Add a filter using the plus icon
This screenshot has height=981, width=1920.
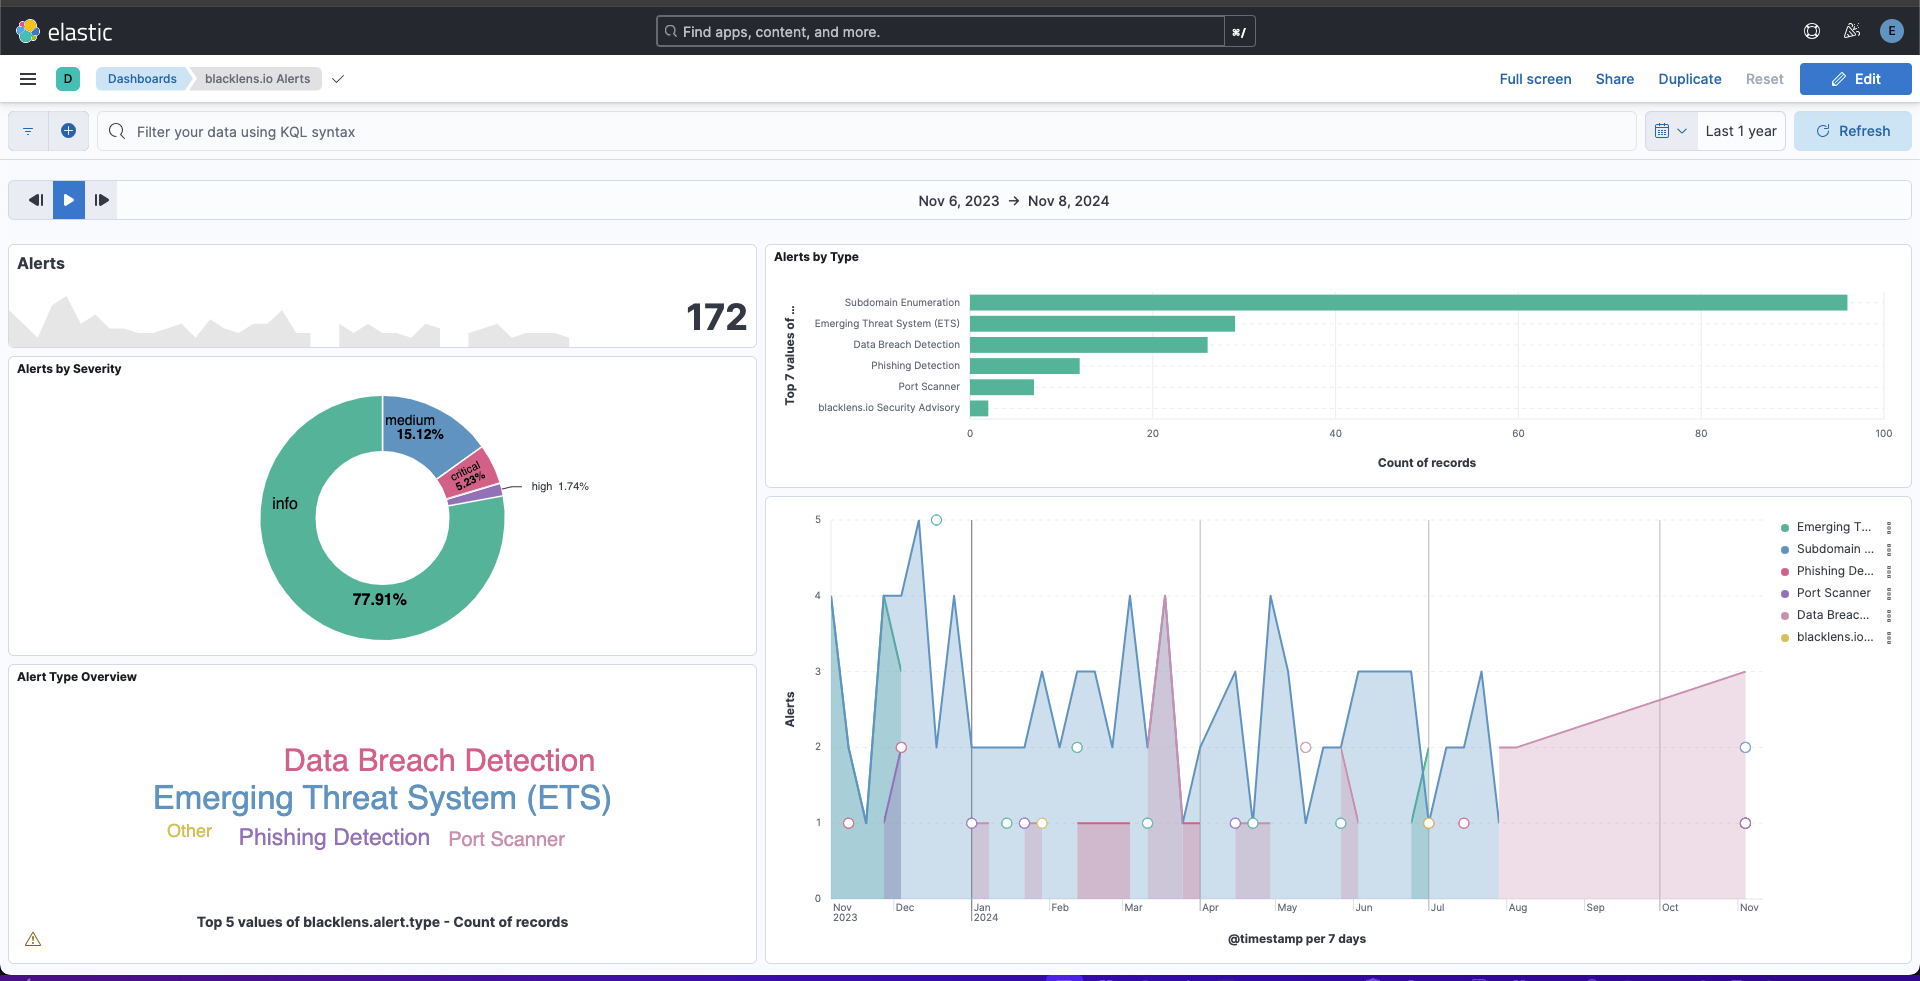68,131
